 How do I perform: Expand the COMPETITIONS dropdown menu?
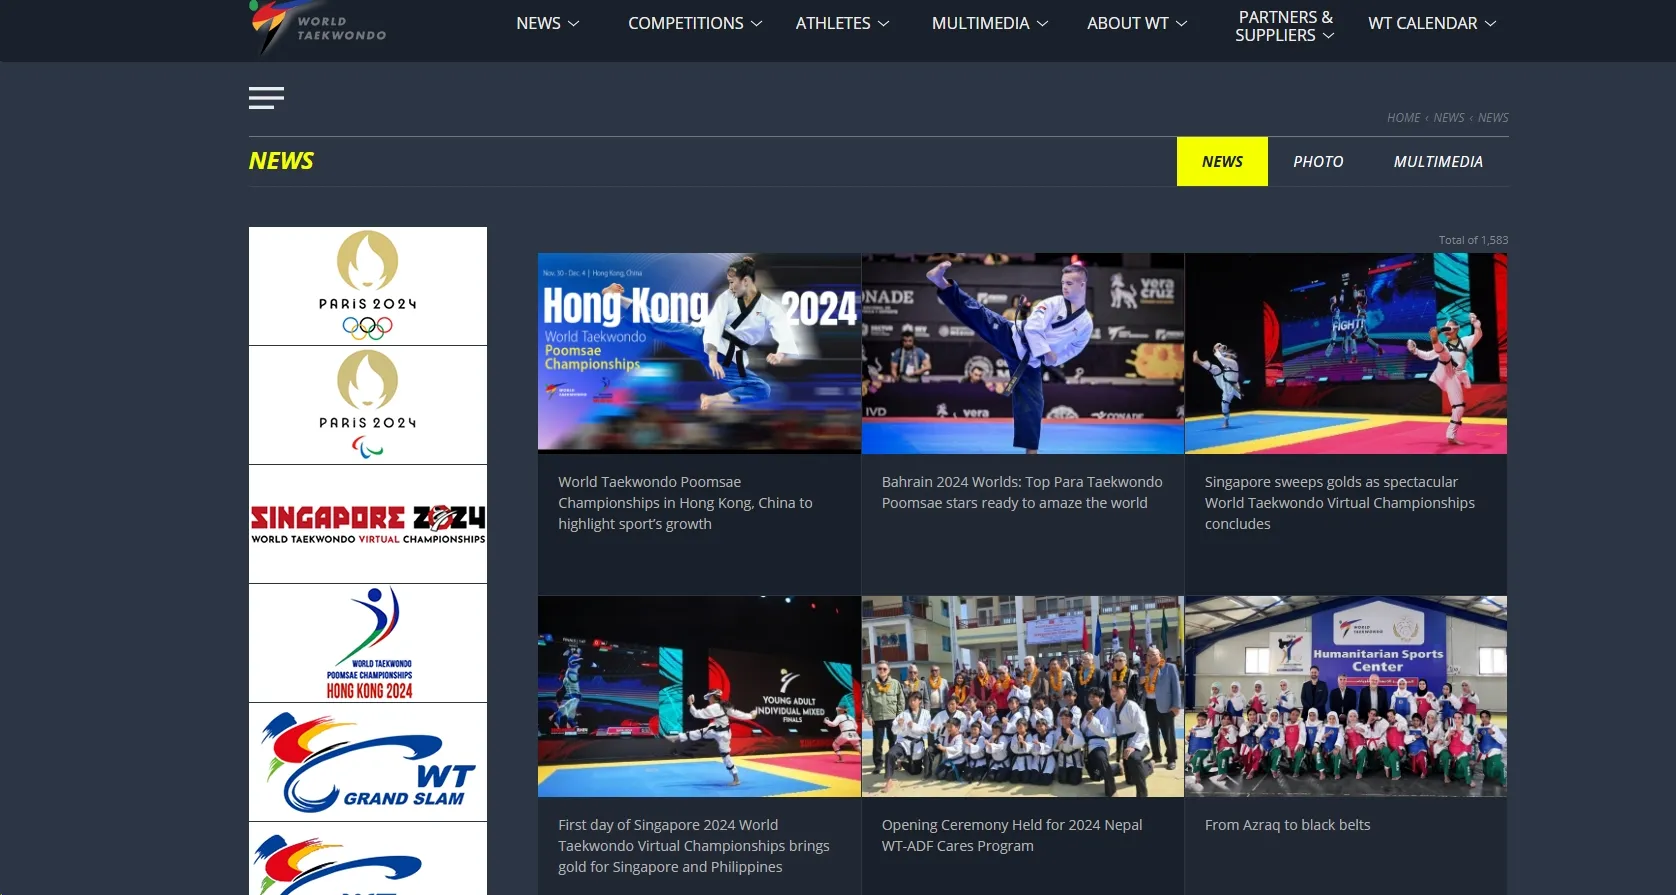tap(695, 23)
